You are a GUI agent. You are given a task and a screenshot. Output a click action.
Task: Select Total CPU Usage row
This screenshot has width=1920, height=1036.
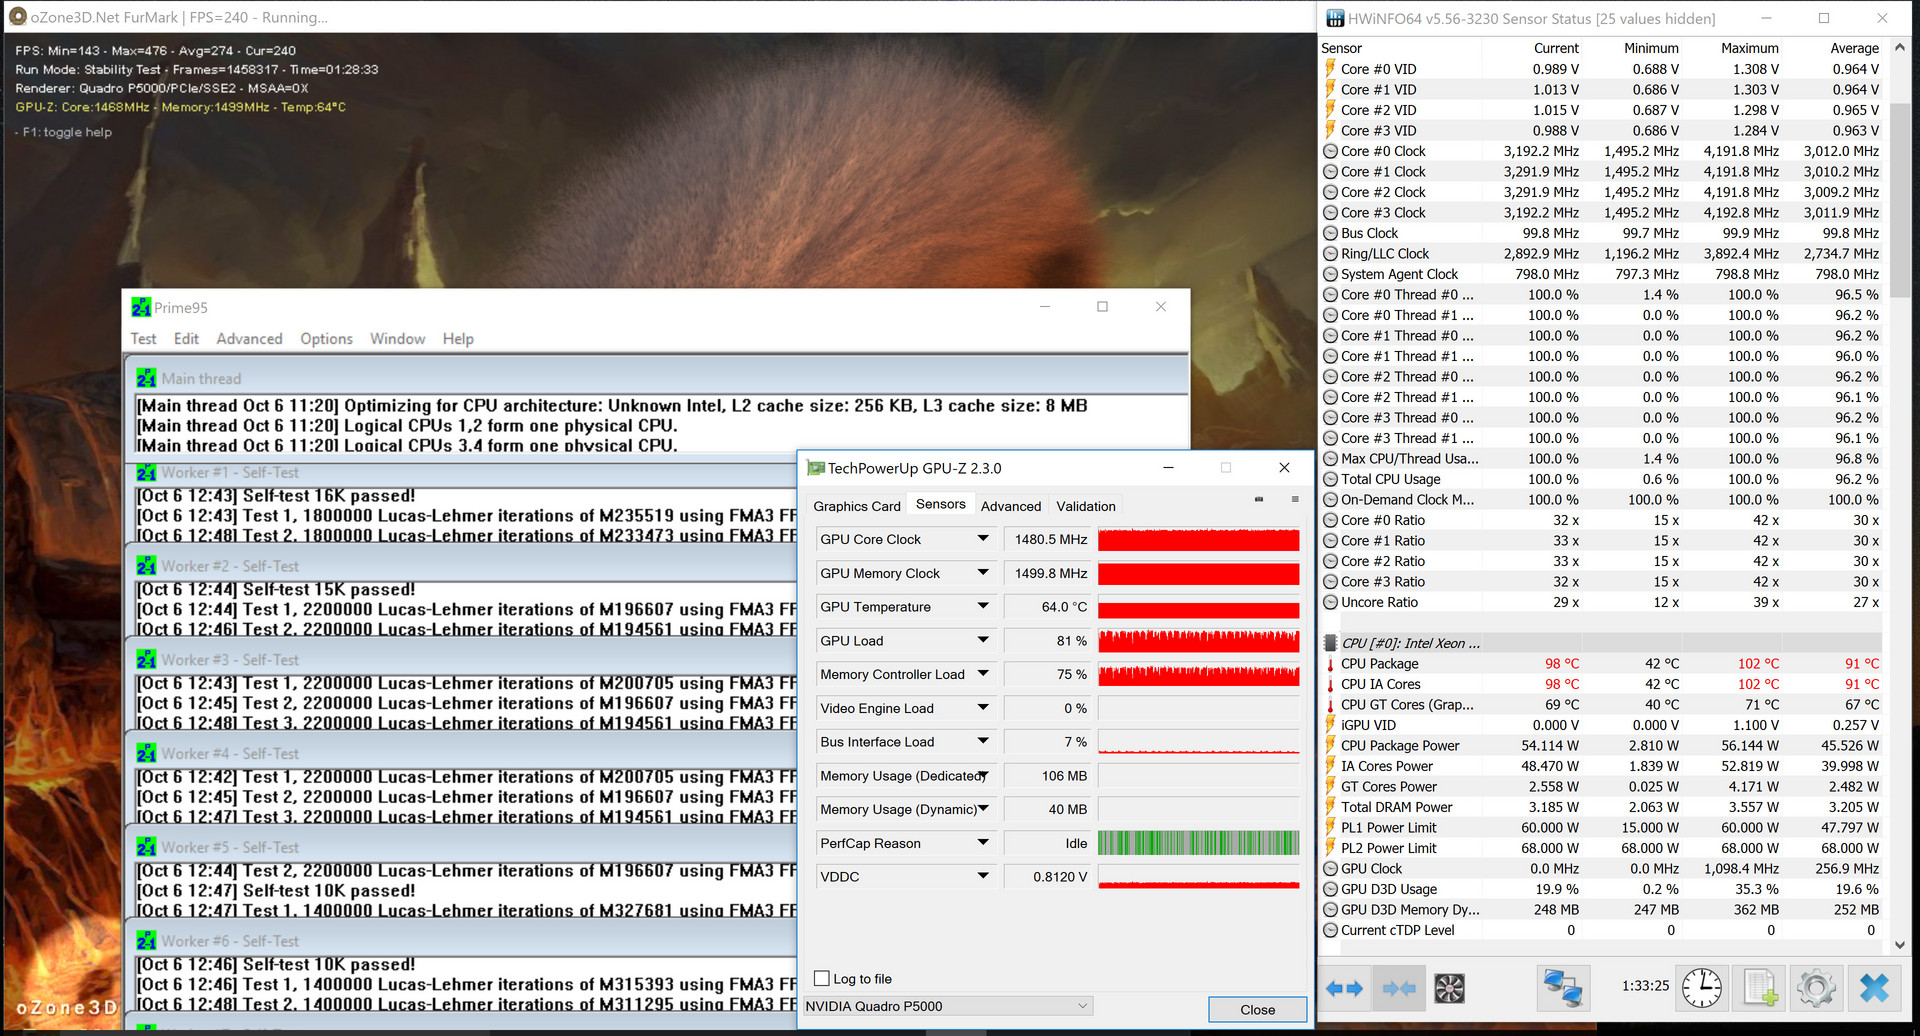1602,479
